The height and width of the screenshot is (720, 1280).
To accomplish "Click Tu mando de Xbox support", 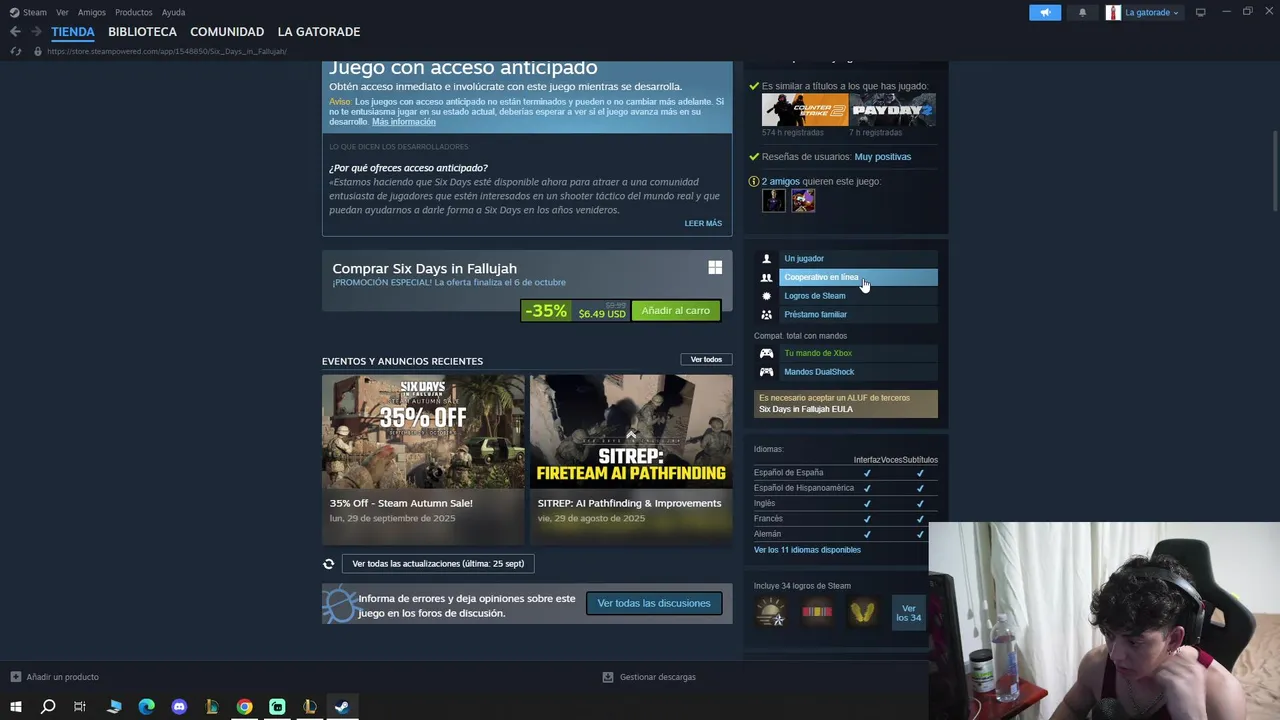I will click(x=858, y=353).
